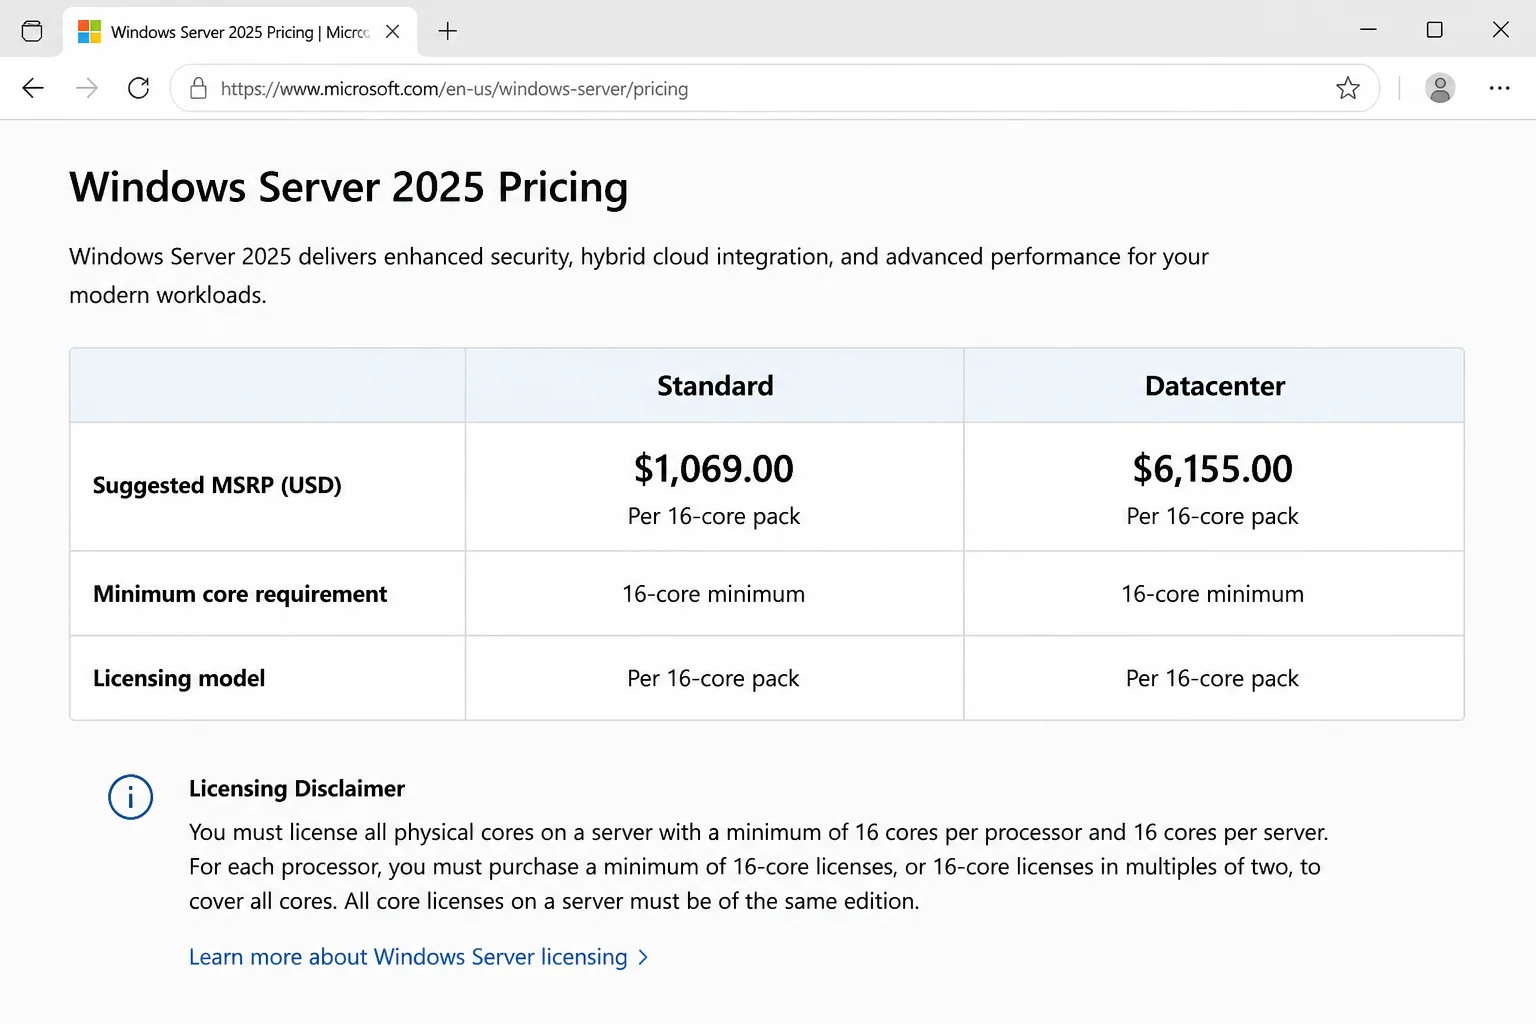Click 'Per 16-core pack' under Datacenter price

point(1213,516)
